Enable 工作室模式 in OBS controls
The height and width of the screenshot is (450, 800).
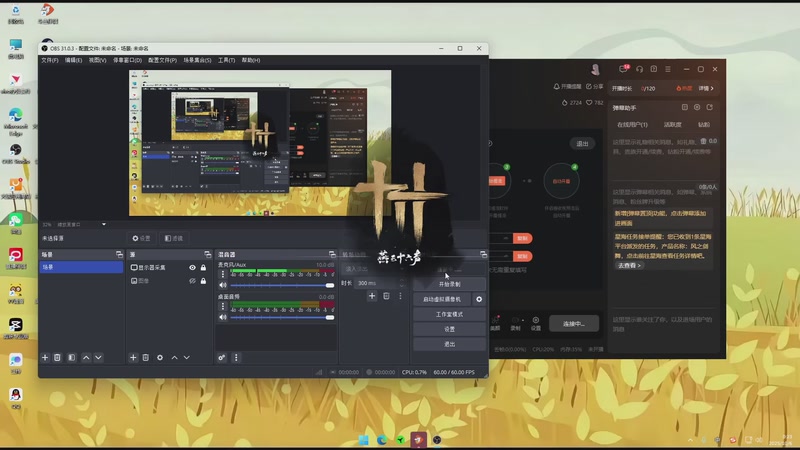click(x=449, y=314)
